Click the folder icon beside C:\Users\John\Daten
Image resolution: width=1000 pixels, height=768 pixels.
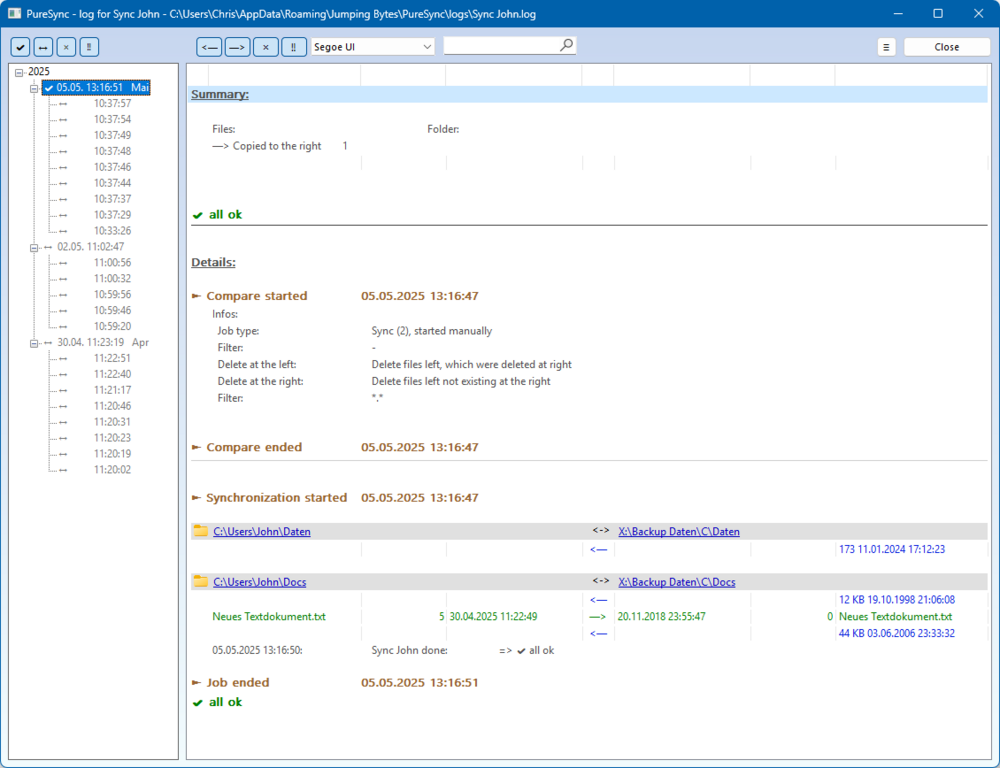(x=201, y=531)
